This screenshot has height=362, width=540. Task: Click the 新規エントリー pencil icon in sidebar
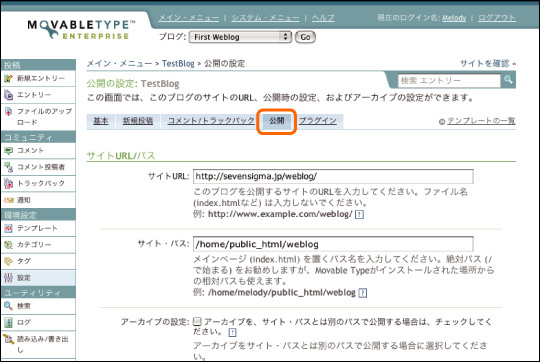click(x=8, y=79)
